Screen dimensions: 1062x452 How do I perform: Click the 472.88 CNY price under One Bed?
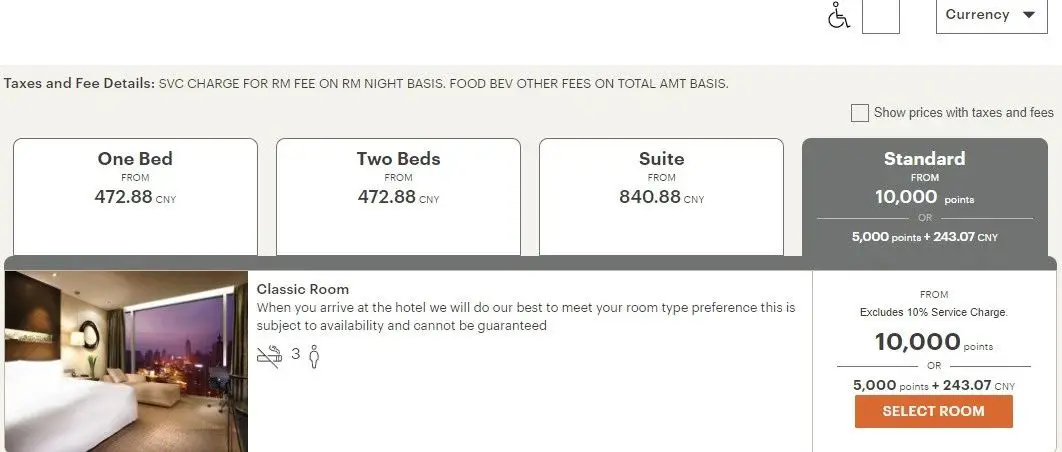point(135,197)
